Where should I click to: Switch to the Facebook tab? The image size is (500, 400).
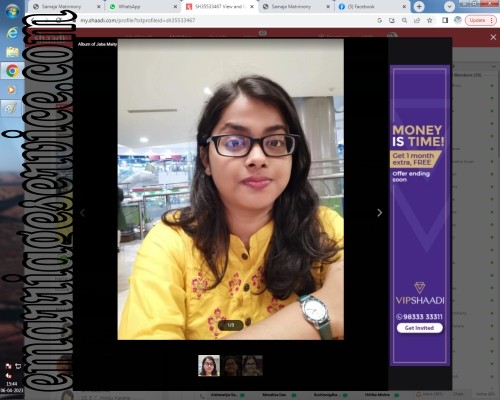372,6
